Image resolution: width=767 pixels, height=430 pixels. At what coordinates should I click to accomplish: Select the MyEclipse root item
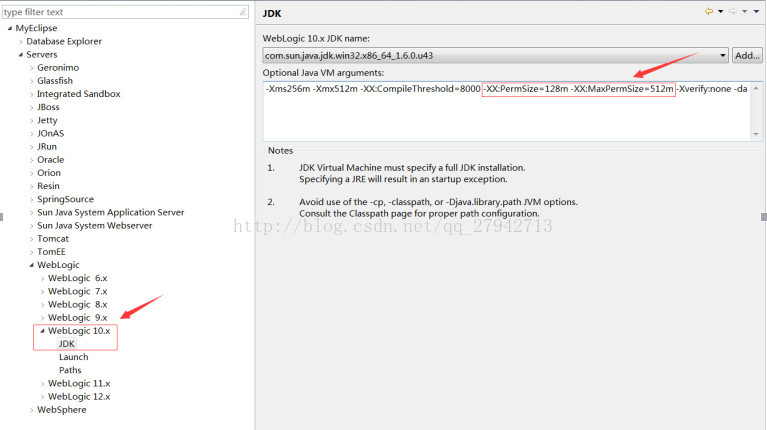36,28
